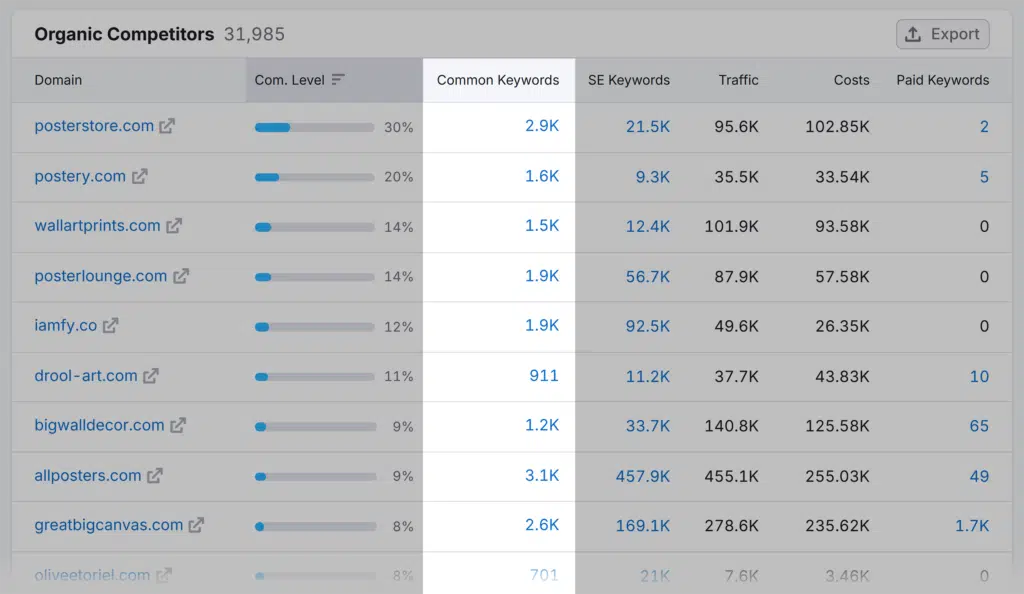Click the Export button
The image size is (1024, 594).
coord(942,34)
